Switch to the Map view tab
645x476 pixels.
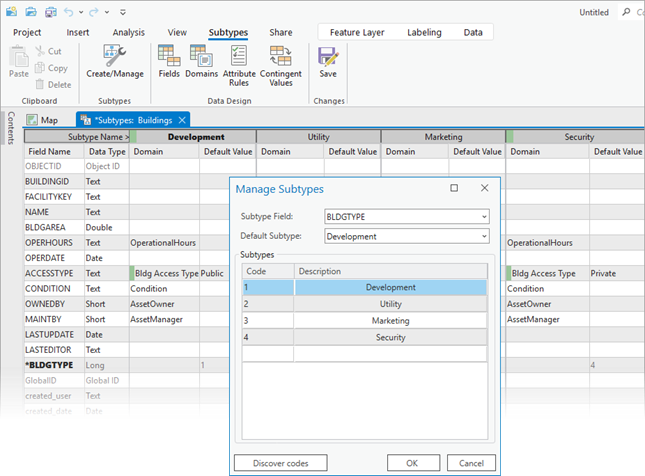click(42, 120)
